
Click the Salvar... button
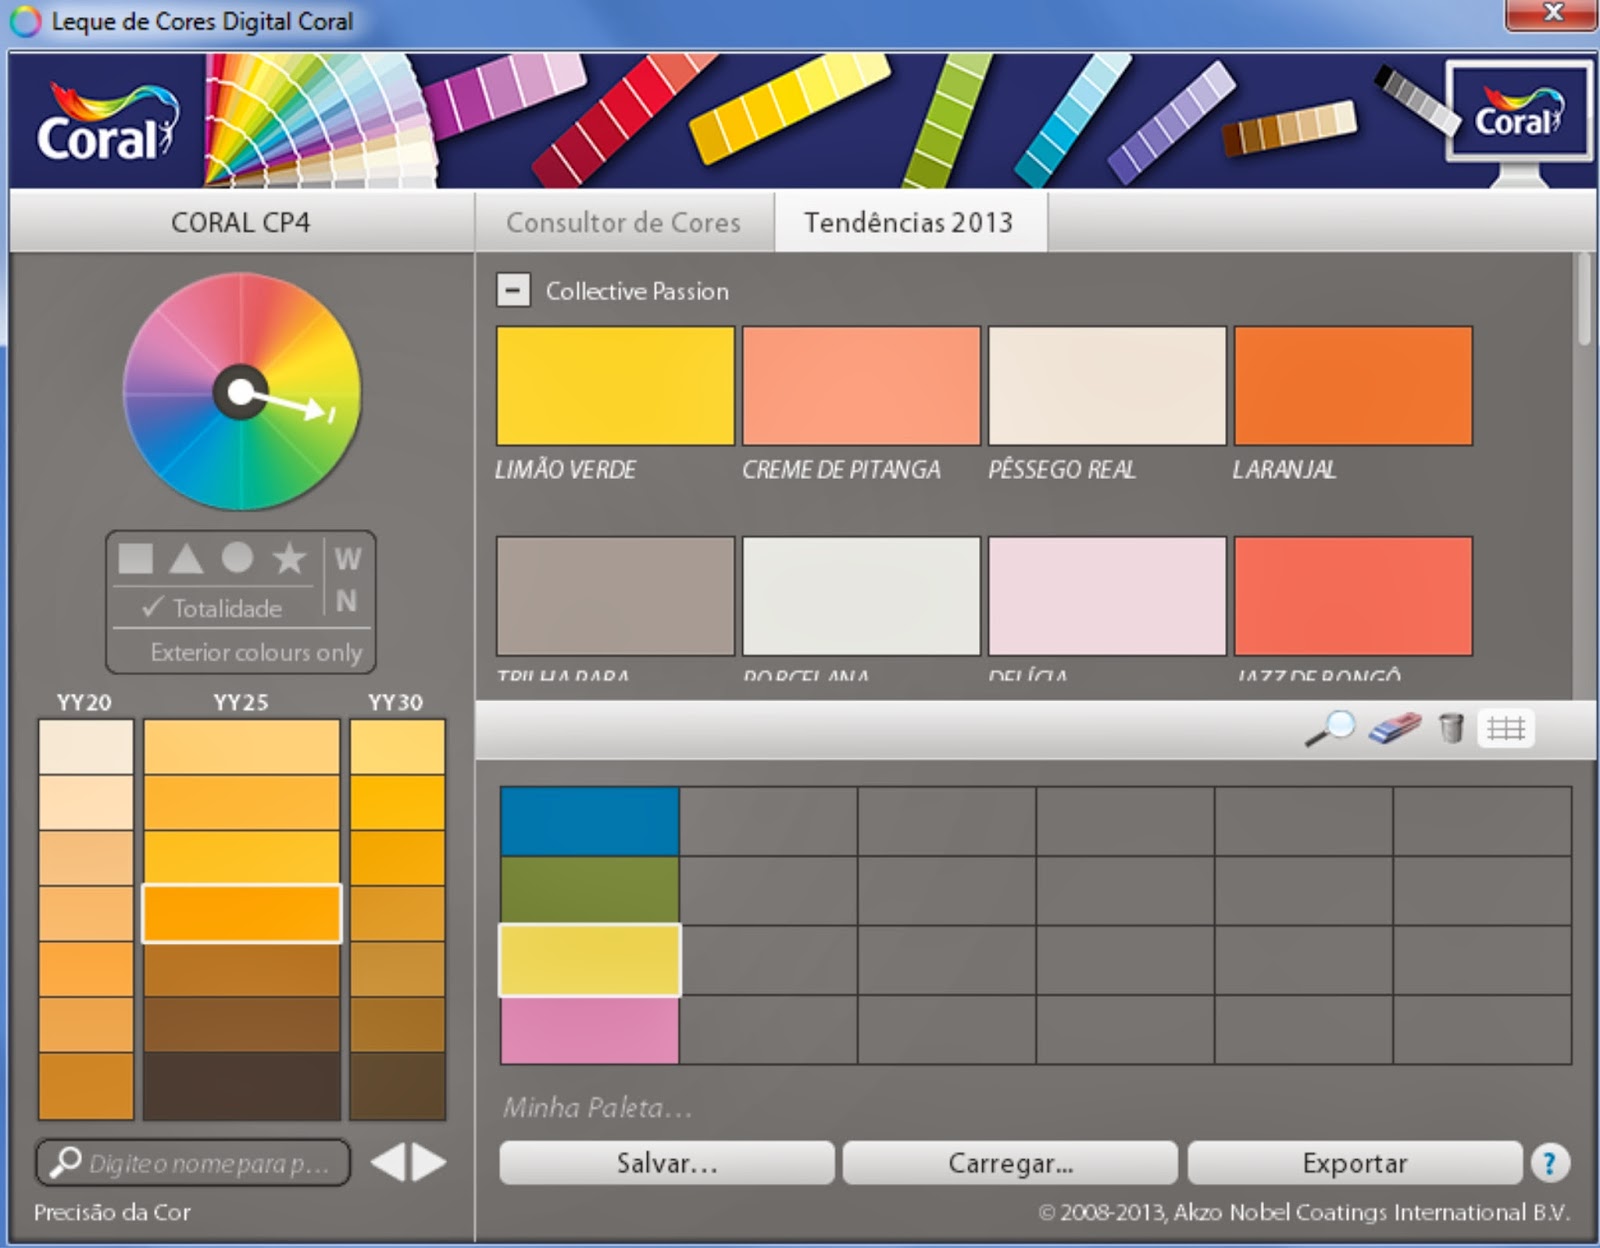[x=667, y=1163]
